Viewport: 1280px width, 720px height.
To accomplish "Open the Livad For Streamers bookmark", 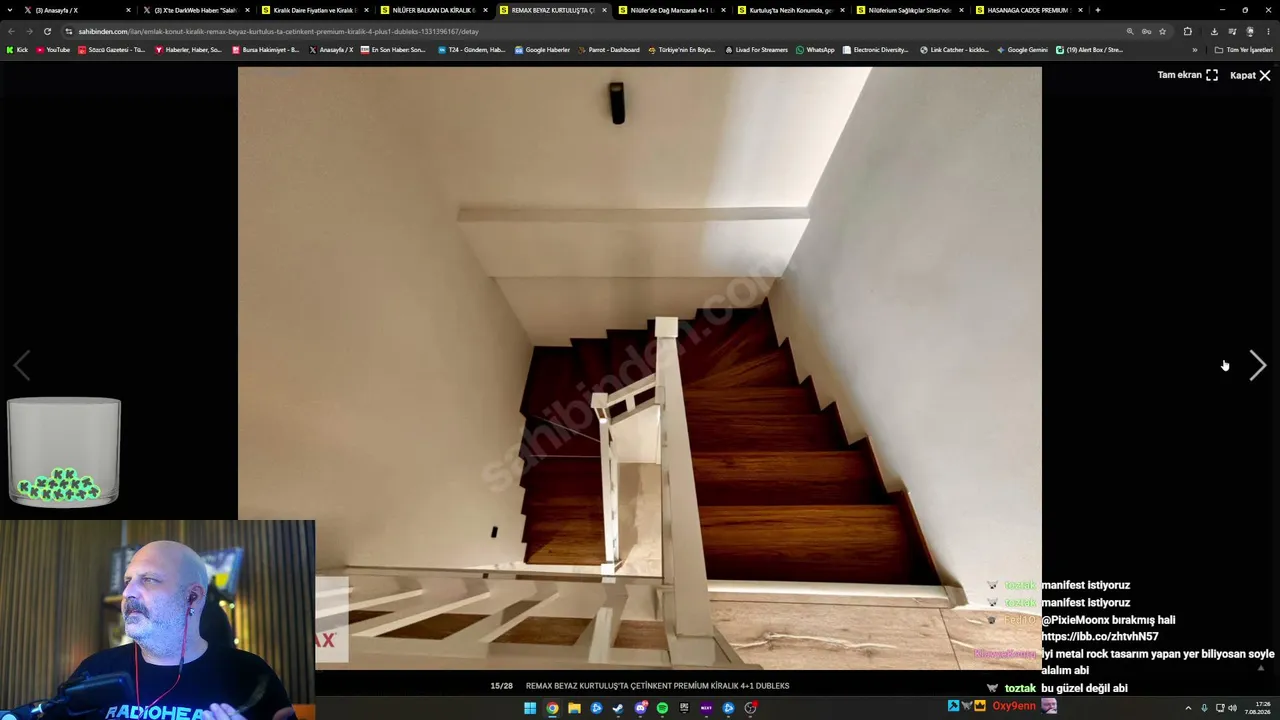I will coord(756,49).
